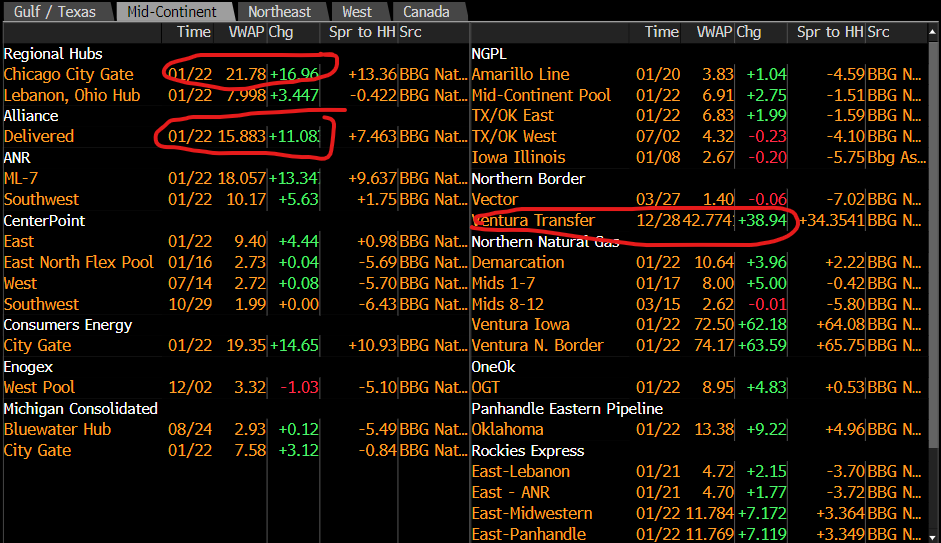
Task: Select Mids 8-12 entry
Action: [699, 304]
